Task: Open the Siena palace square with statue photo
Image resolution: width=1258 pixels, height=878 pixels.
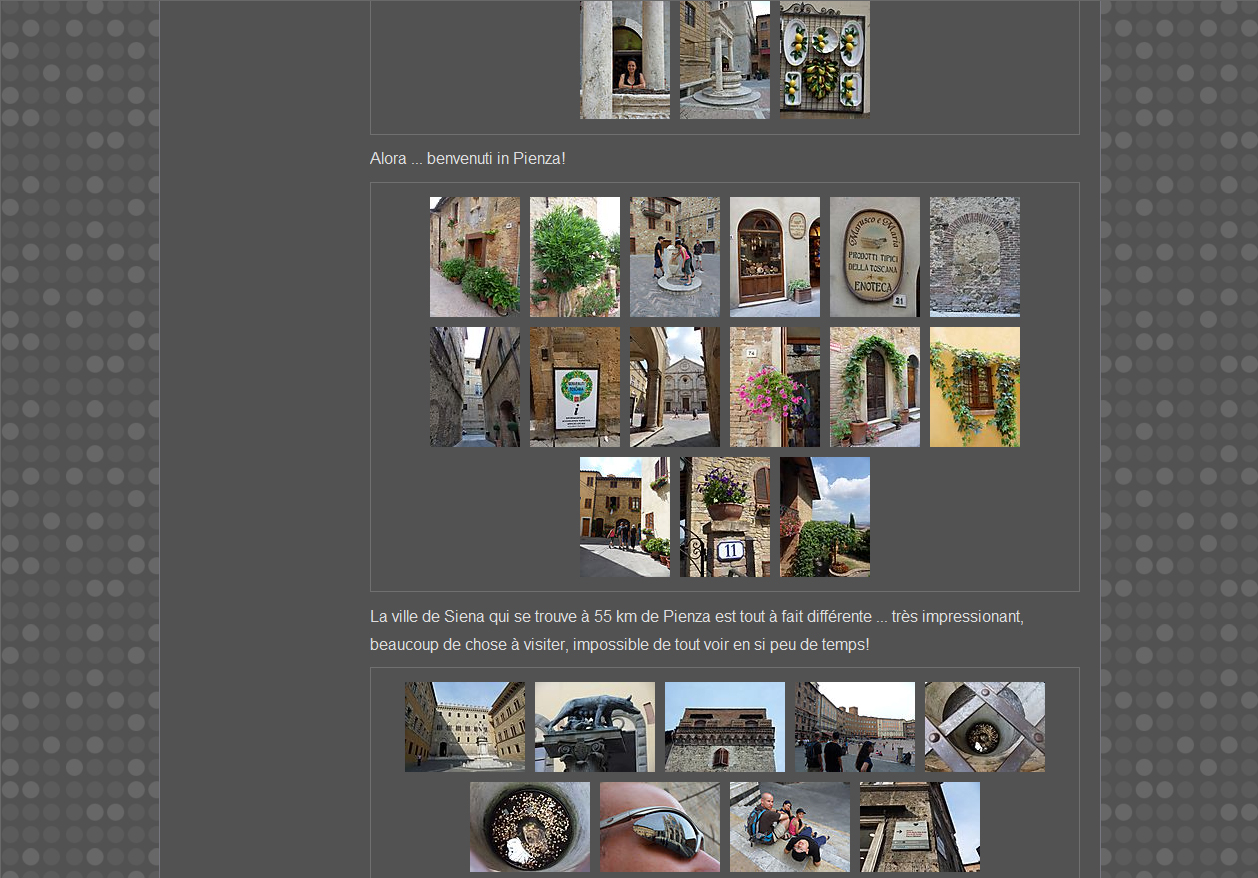Action: click(465, 727)
